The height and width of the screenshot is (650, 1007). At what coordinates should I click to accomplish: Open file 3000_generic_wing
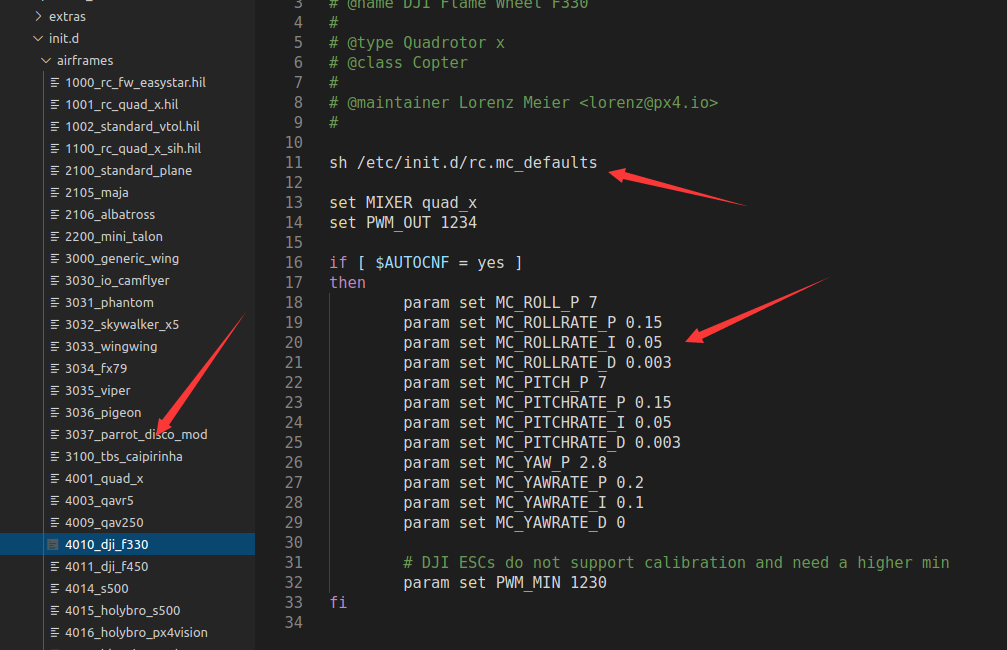[x=122, y=258]
